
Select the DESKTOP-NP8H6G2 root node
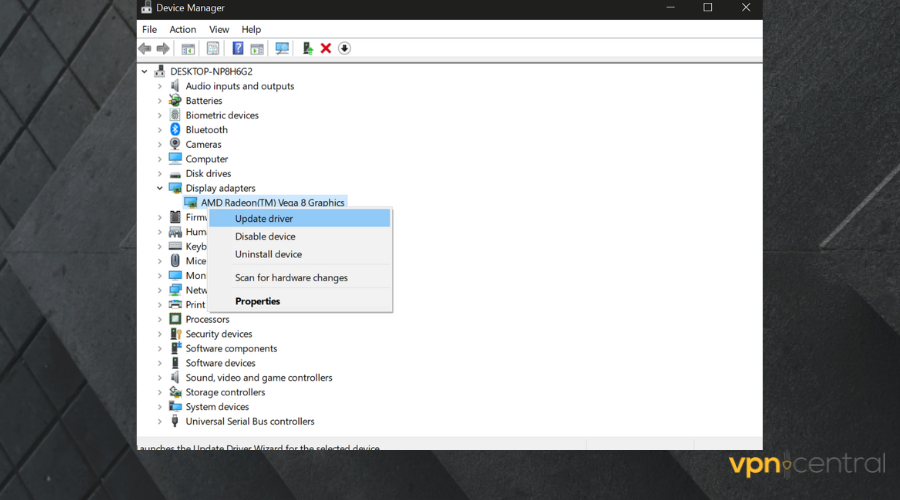(211, 72)
